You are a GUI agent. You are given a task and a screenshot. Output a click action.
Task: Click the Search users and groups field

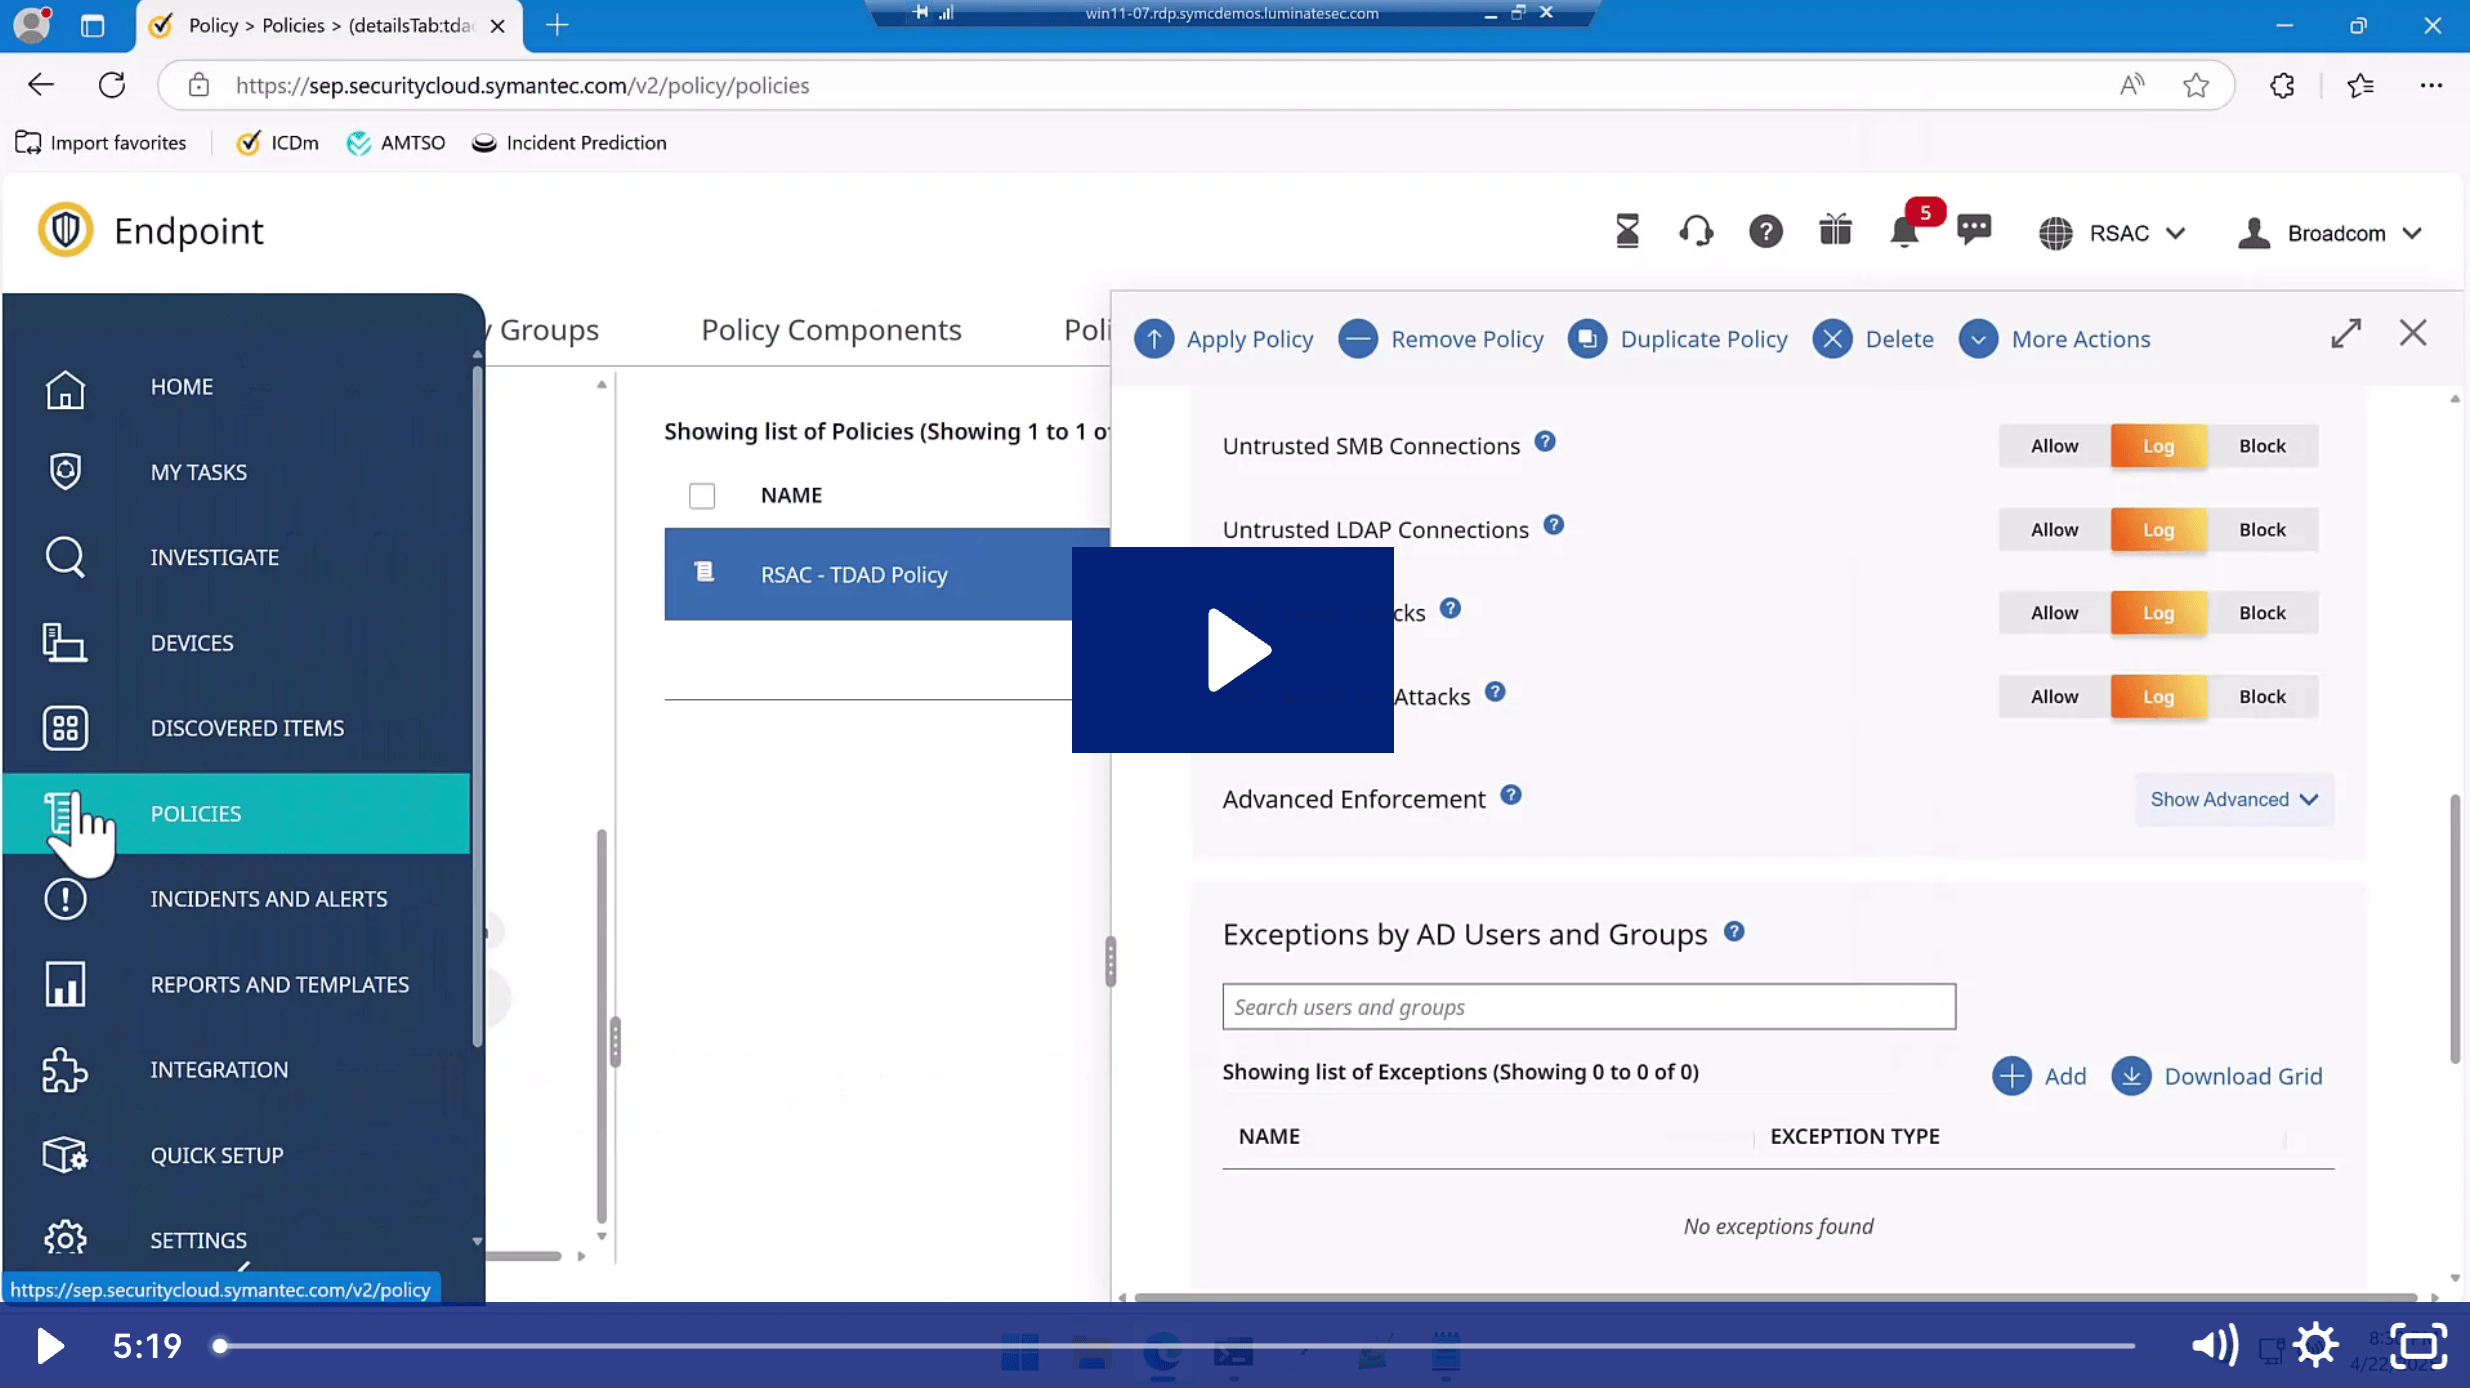tap(1588, 1007)
